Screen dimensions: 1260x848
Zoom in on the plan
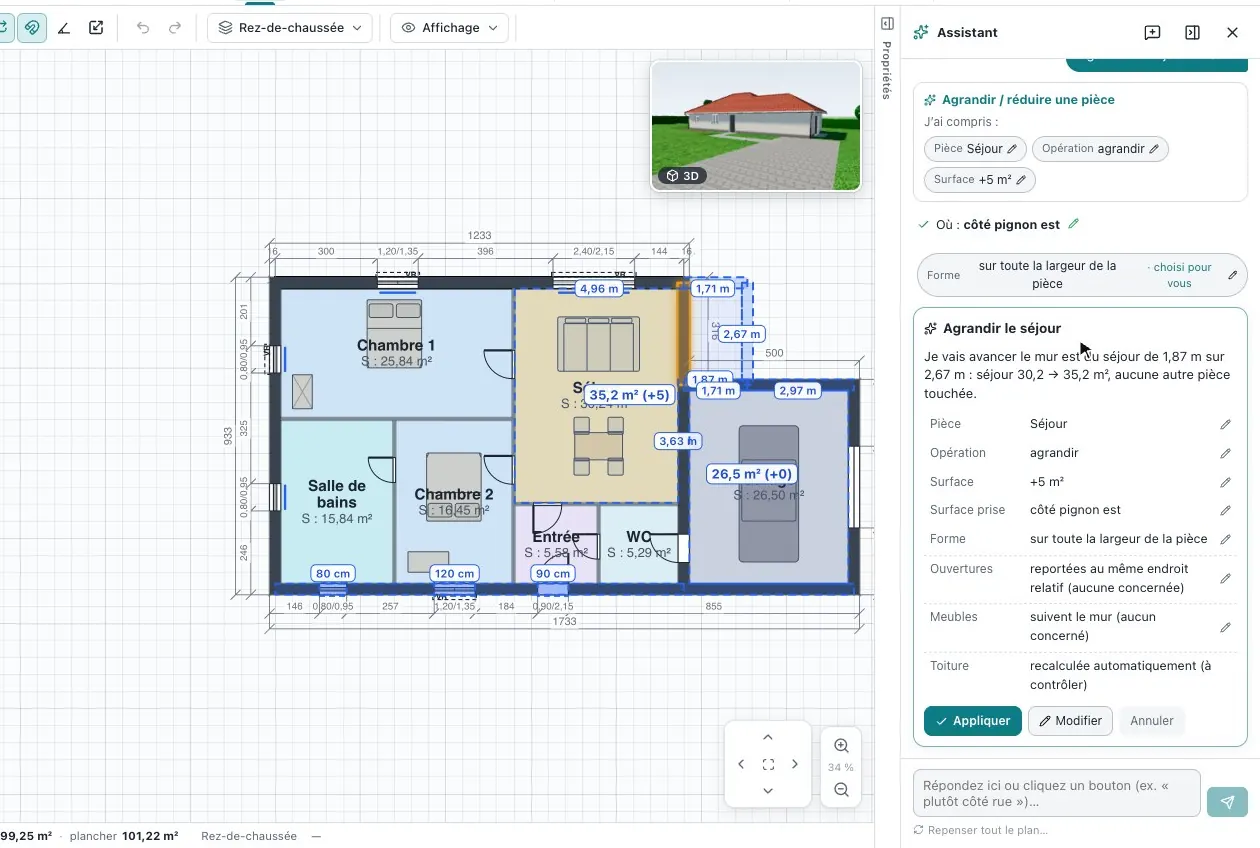tap(841, 745)
